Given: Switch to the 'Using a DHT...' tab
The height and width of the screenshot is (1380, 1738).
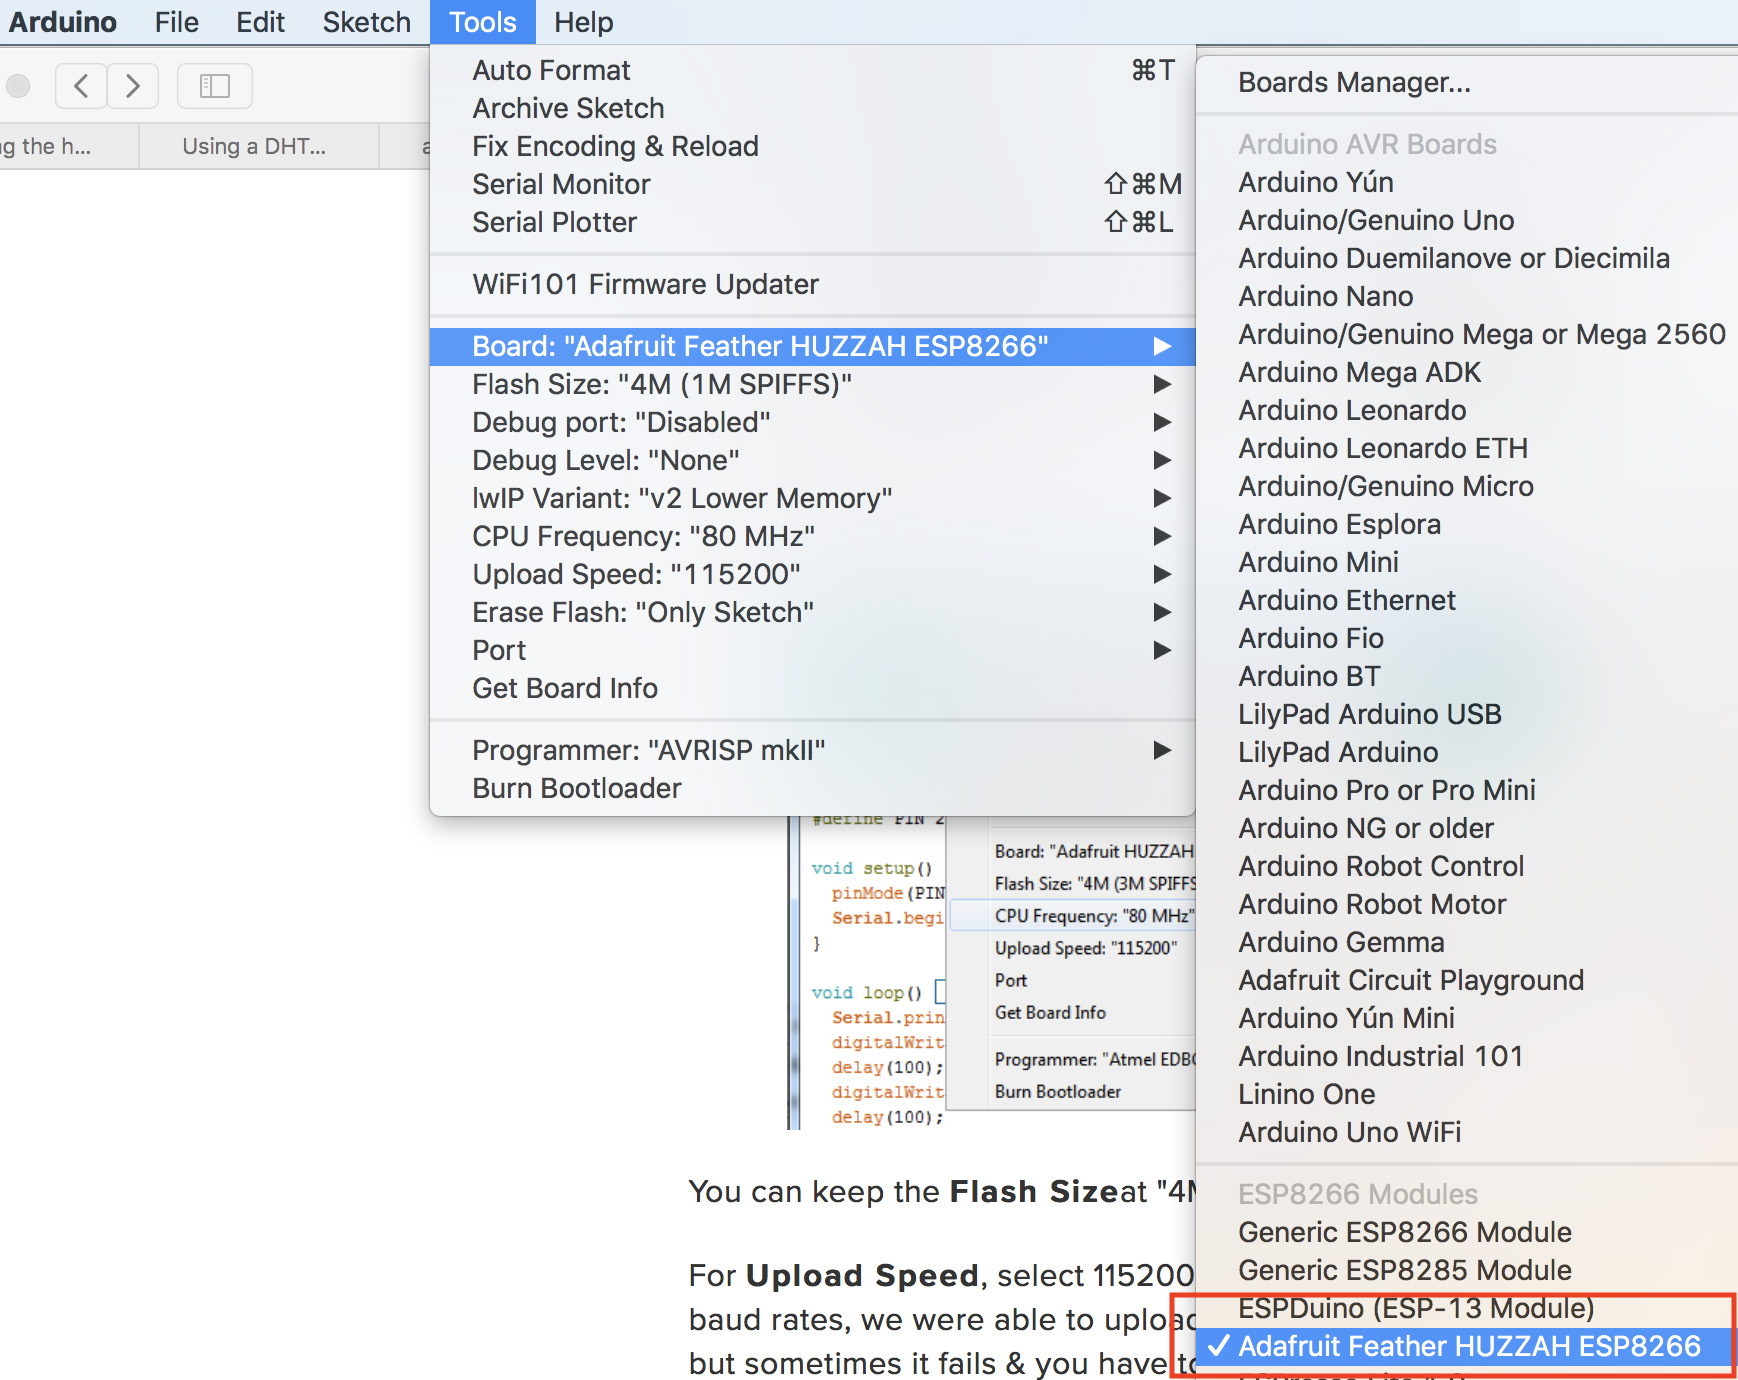Looking at the screenshot, I should coord(254,146).
